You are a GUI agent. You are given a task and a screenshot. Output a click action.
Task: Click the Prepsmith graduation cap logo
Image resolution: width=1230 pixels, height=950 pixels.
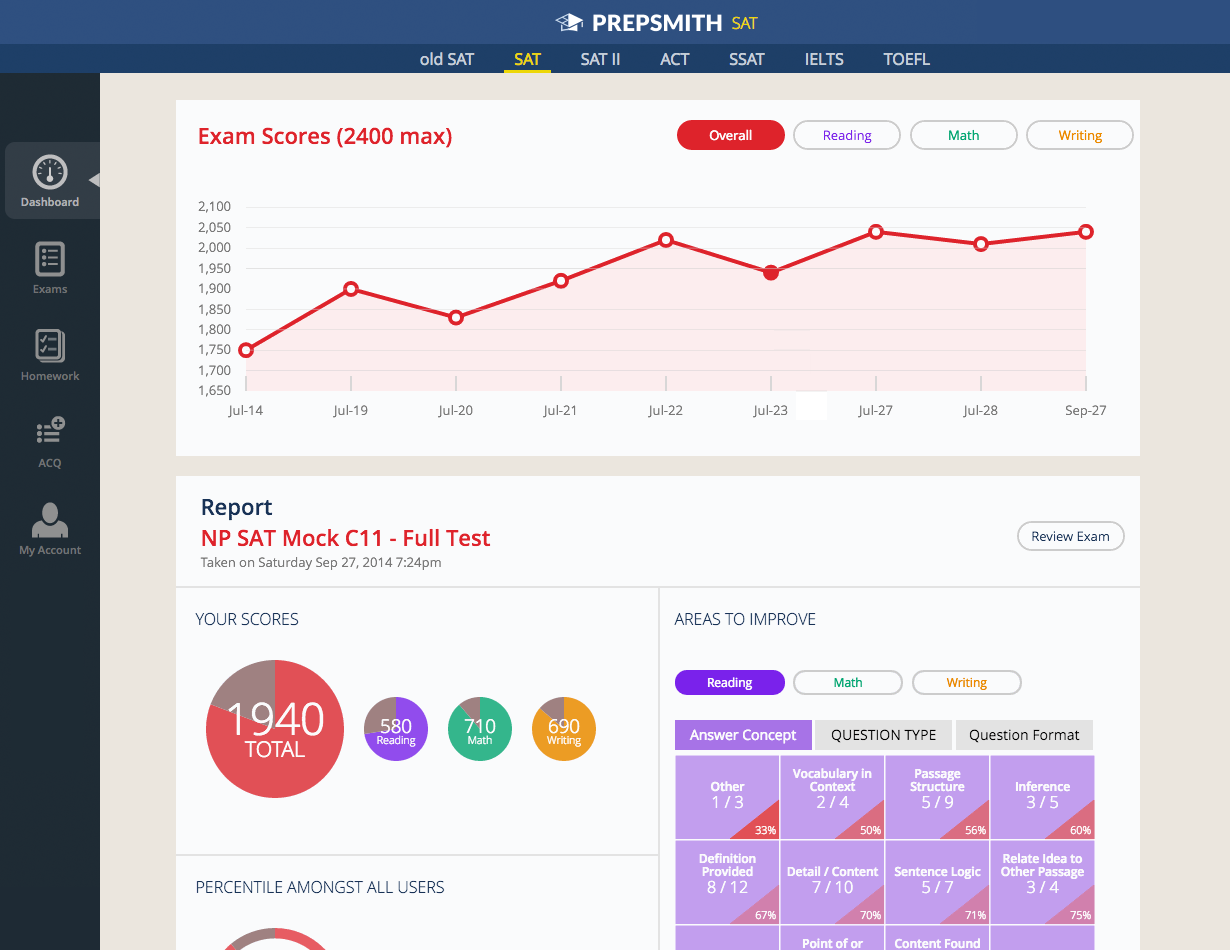(570, 22)
